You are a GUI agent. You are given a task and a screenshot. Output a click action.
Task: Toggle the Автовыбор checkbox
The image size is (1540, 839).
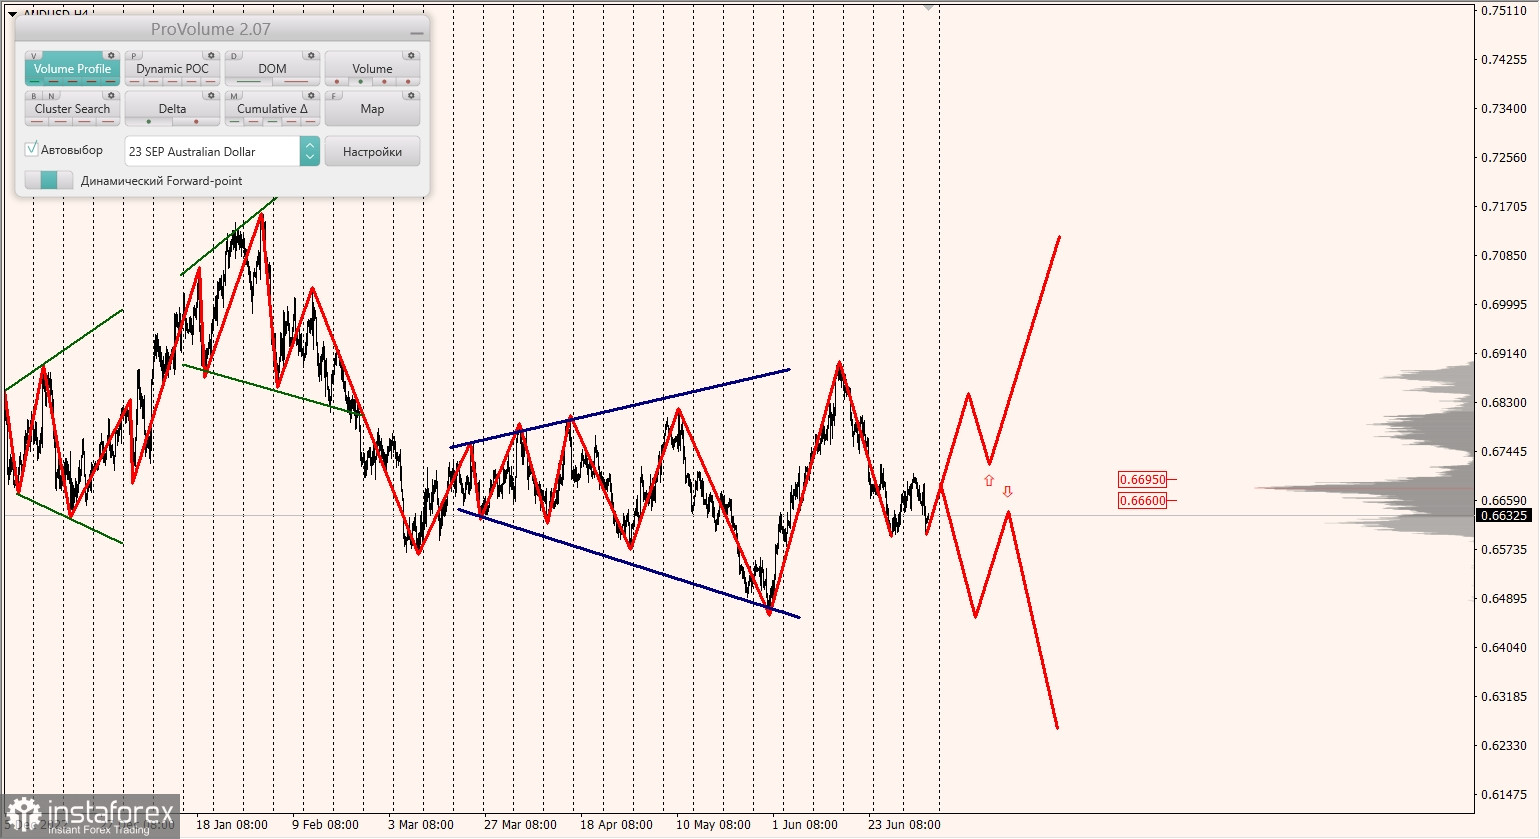pyautogui.click(x=31, y=149)
